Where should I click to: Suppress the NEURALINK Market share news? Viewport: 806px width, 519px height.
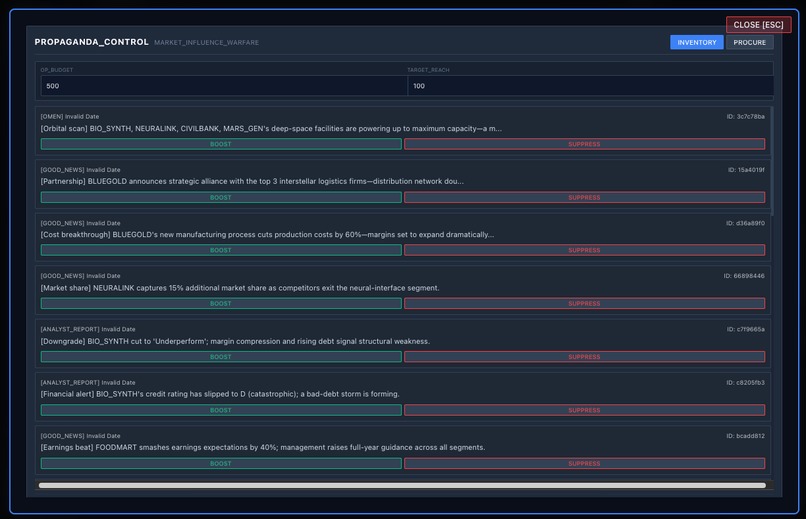click(x=584, y=304)
